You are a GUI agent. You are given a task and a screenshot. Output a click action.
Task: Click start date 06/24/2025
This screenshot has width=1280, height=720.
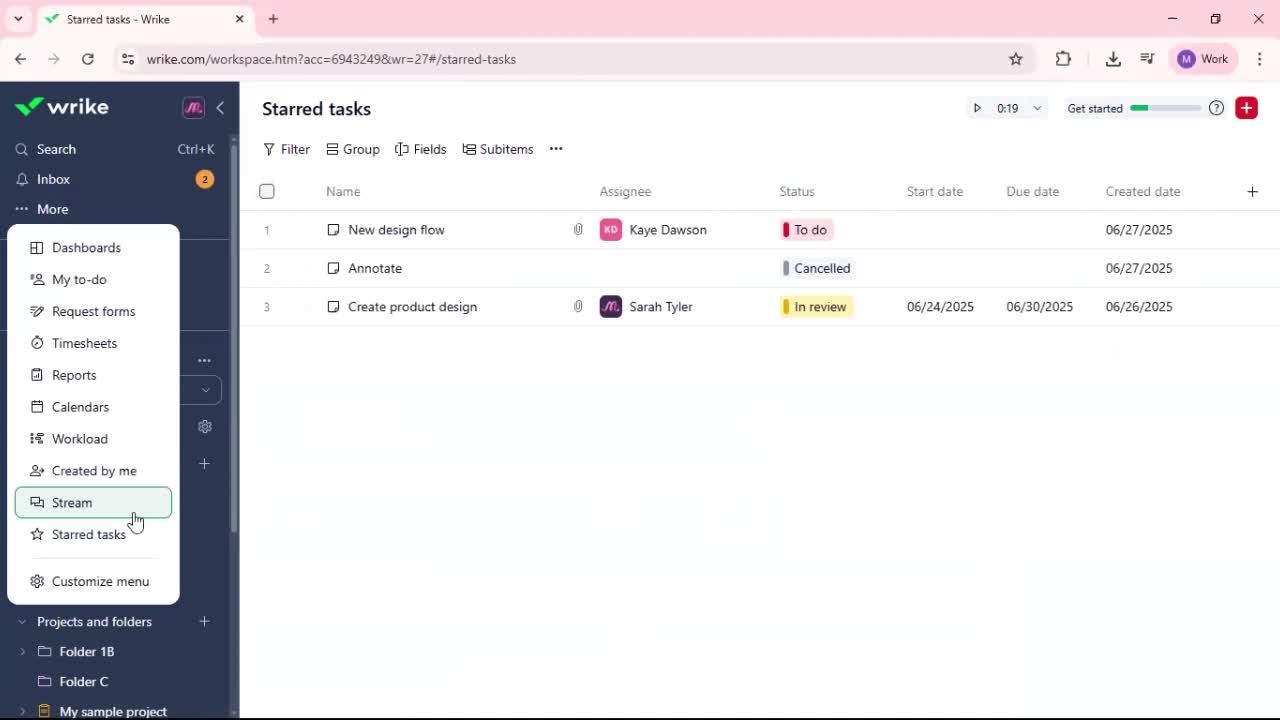[x=940, y=307]
